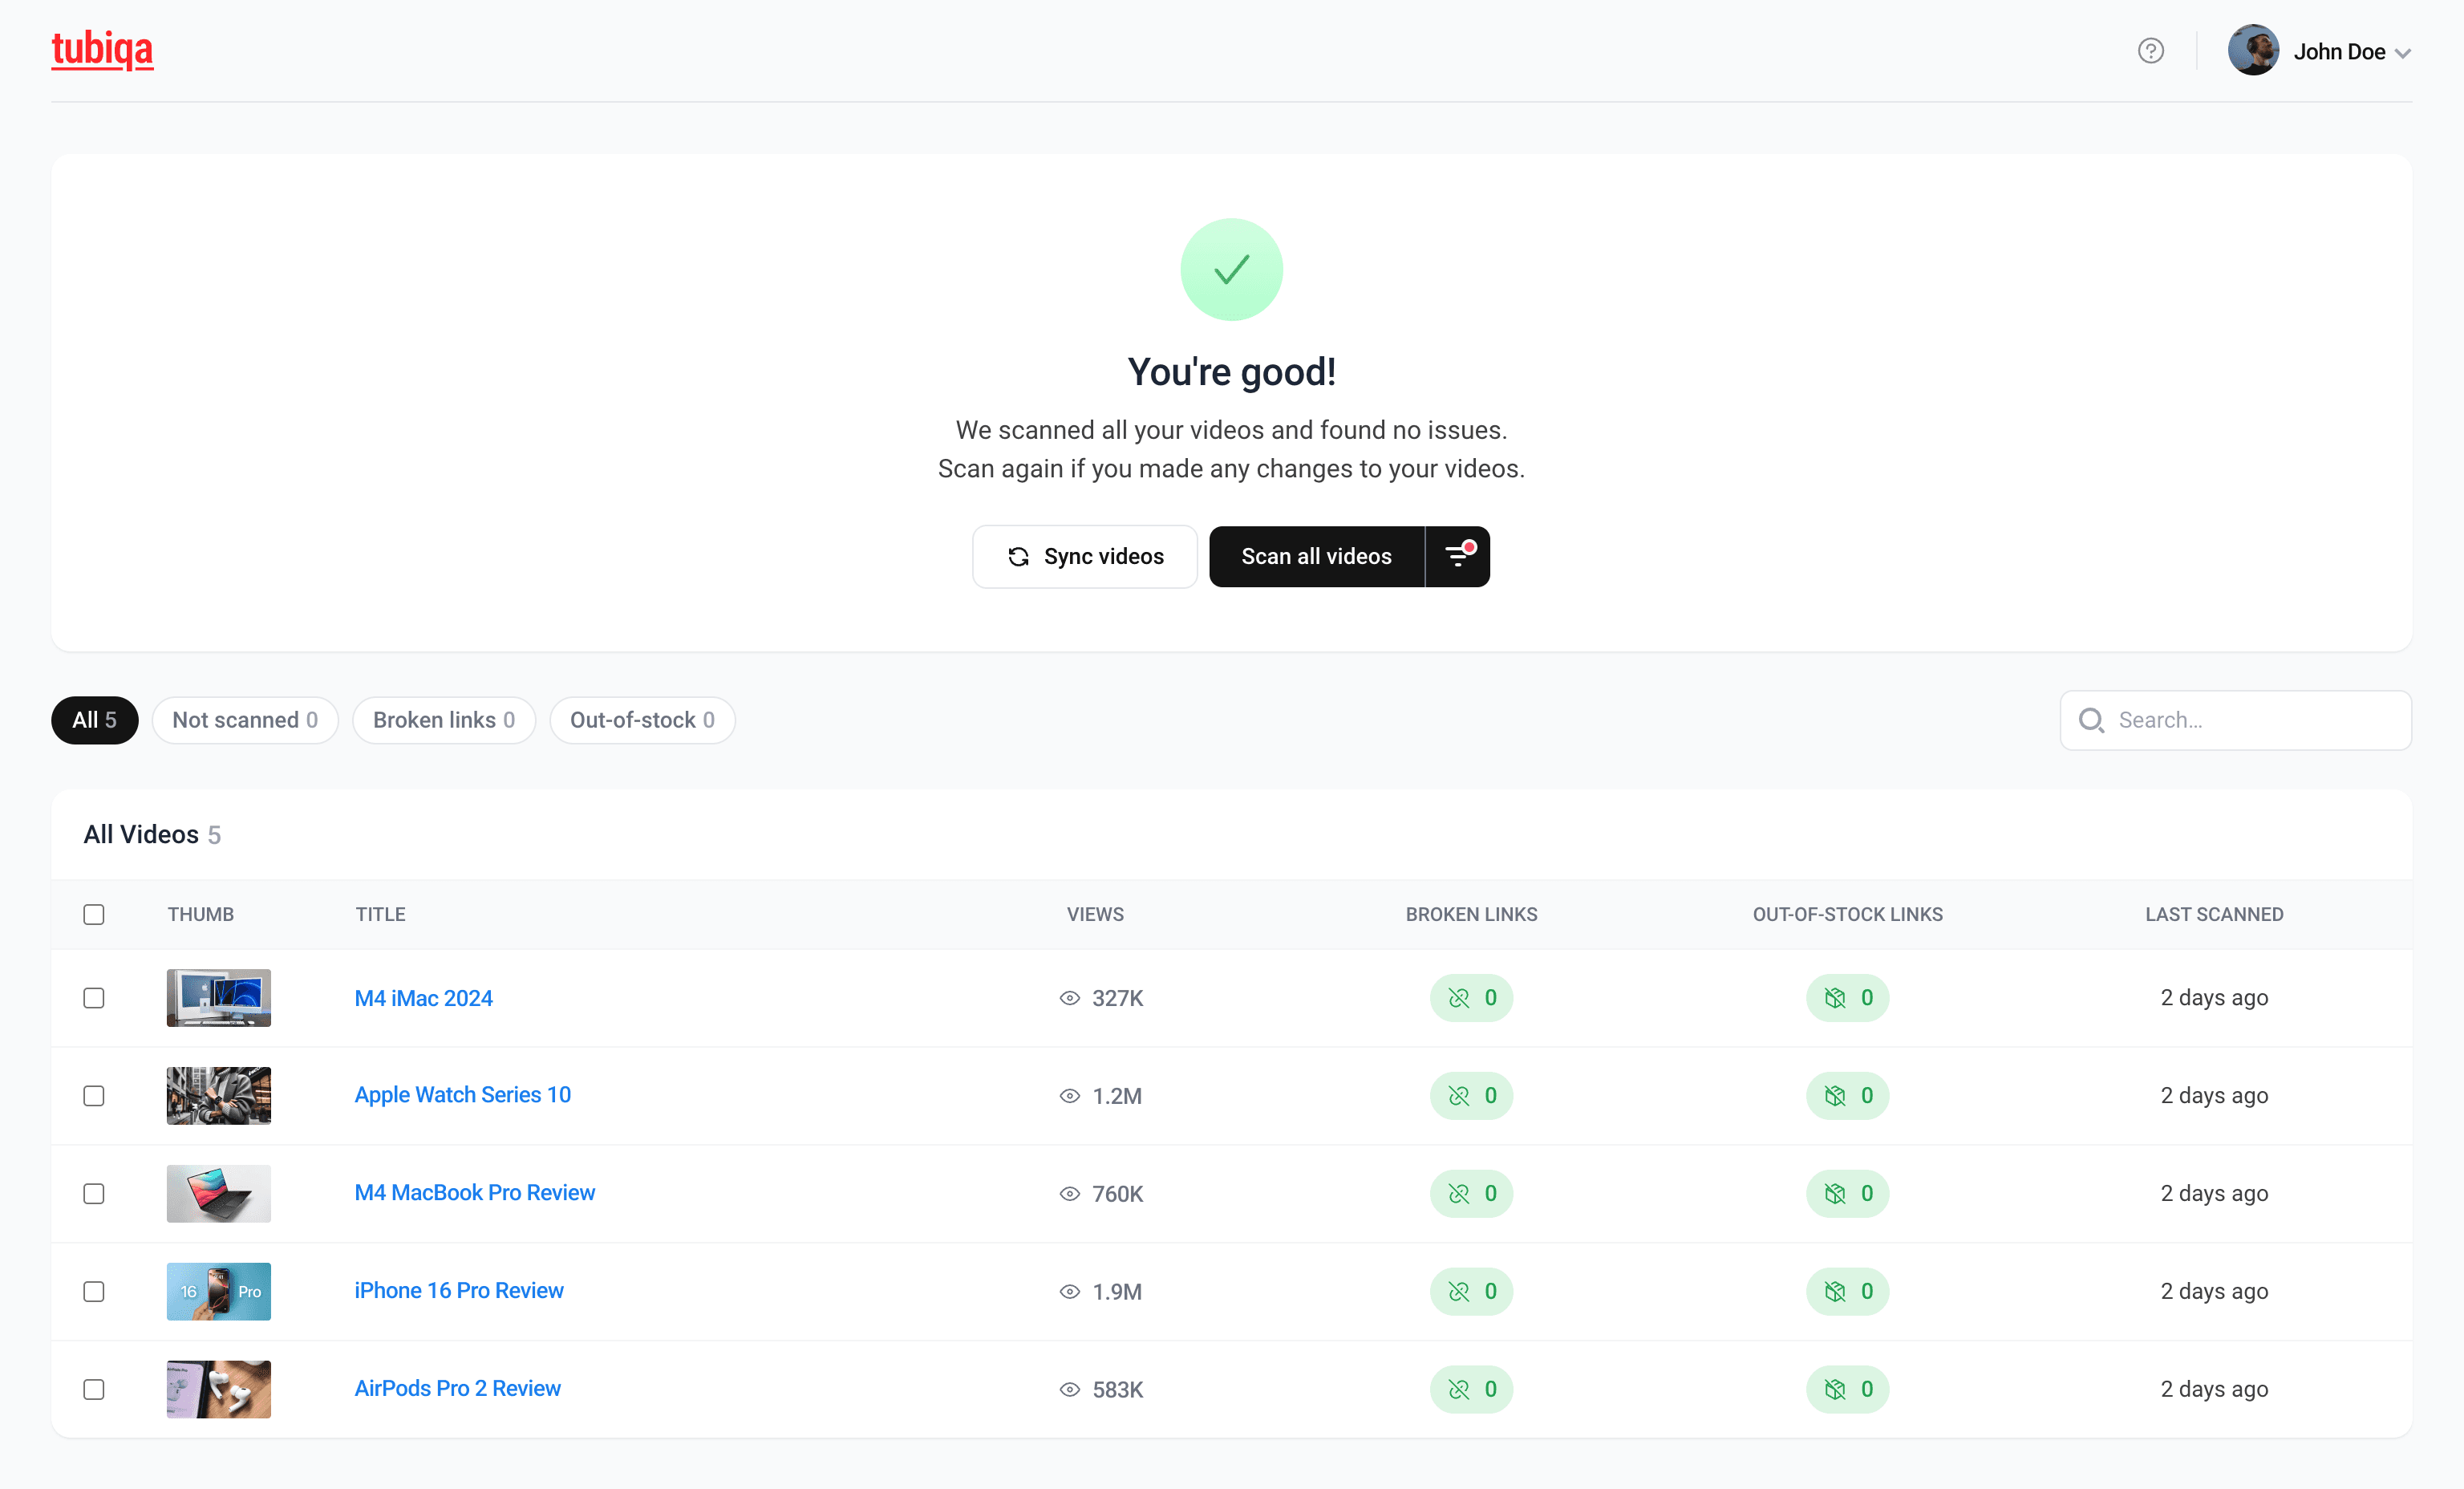Click the eye icon beside 760K views
2464x1489 pixels.
click(1070, 1194)
